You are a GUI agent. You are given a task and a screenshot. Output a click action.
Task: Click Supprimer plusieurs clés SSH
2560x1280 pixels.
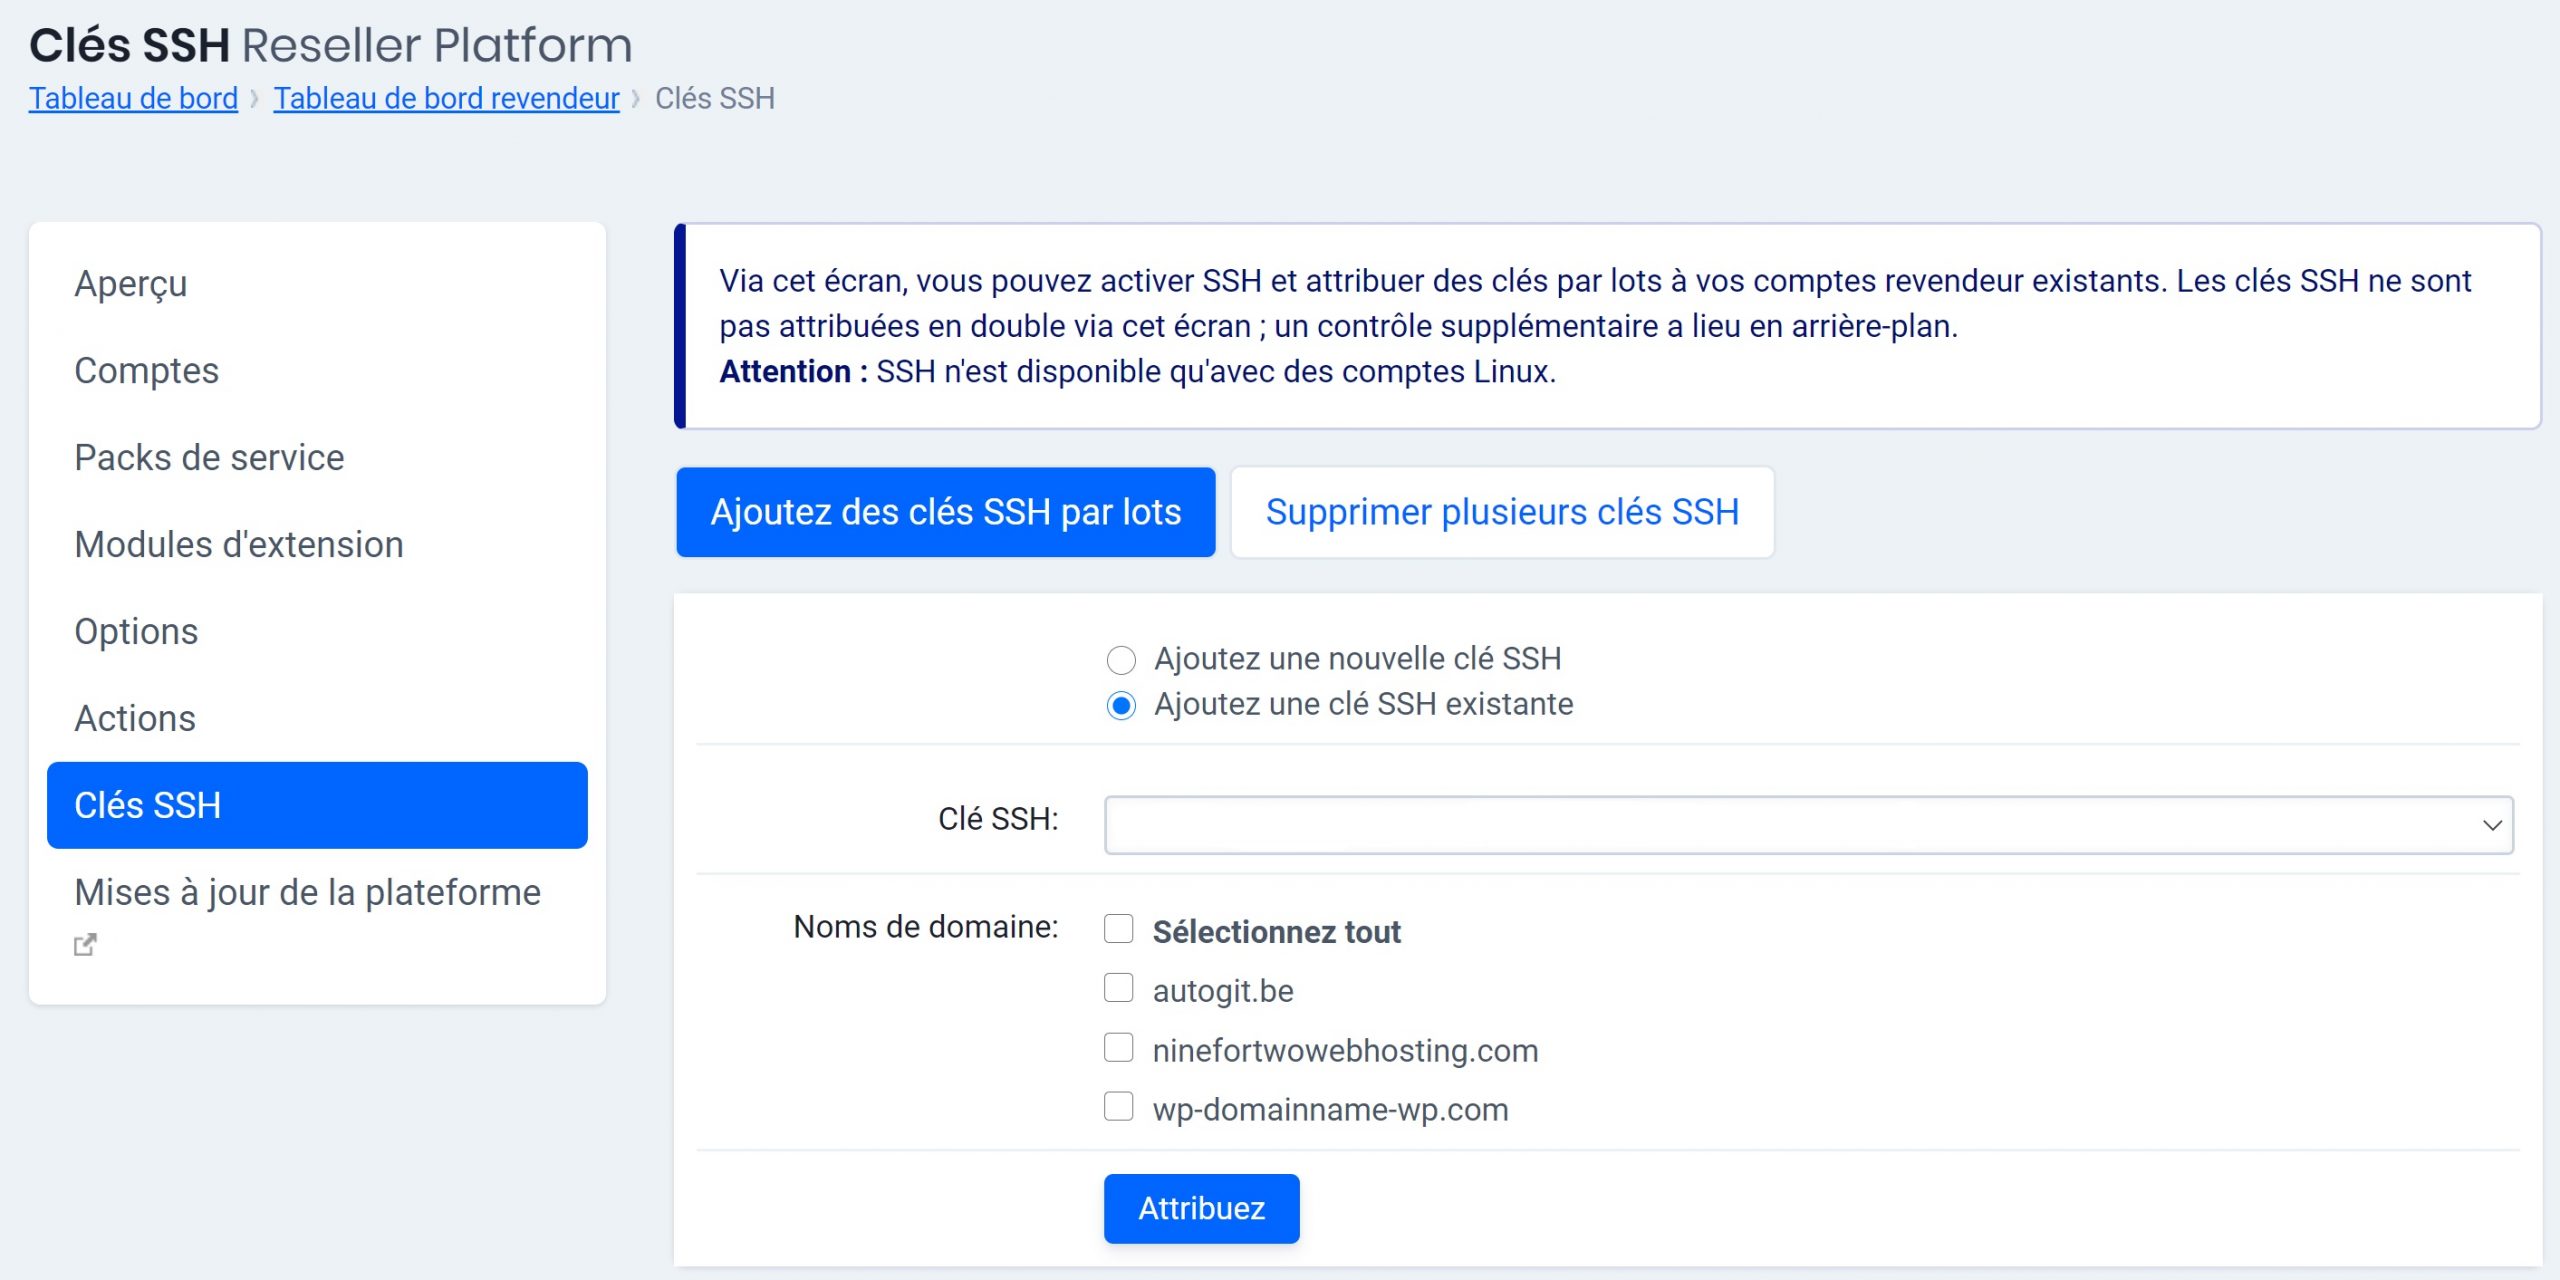point(1502,511)
